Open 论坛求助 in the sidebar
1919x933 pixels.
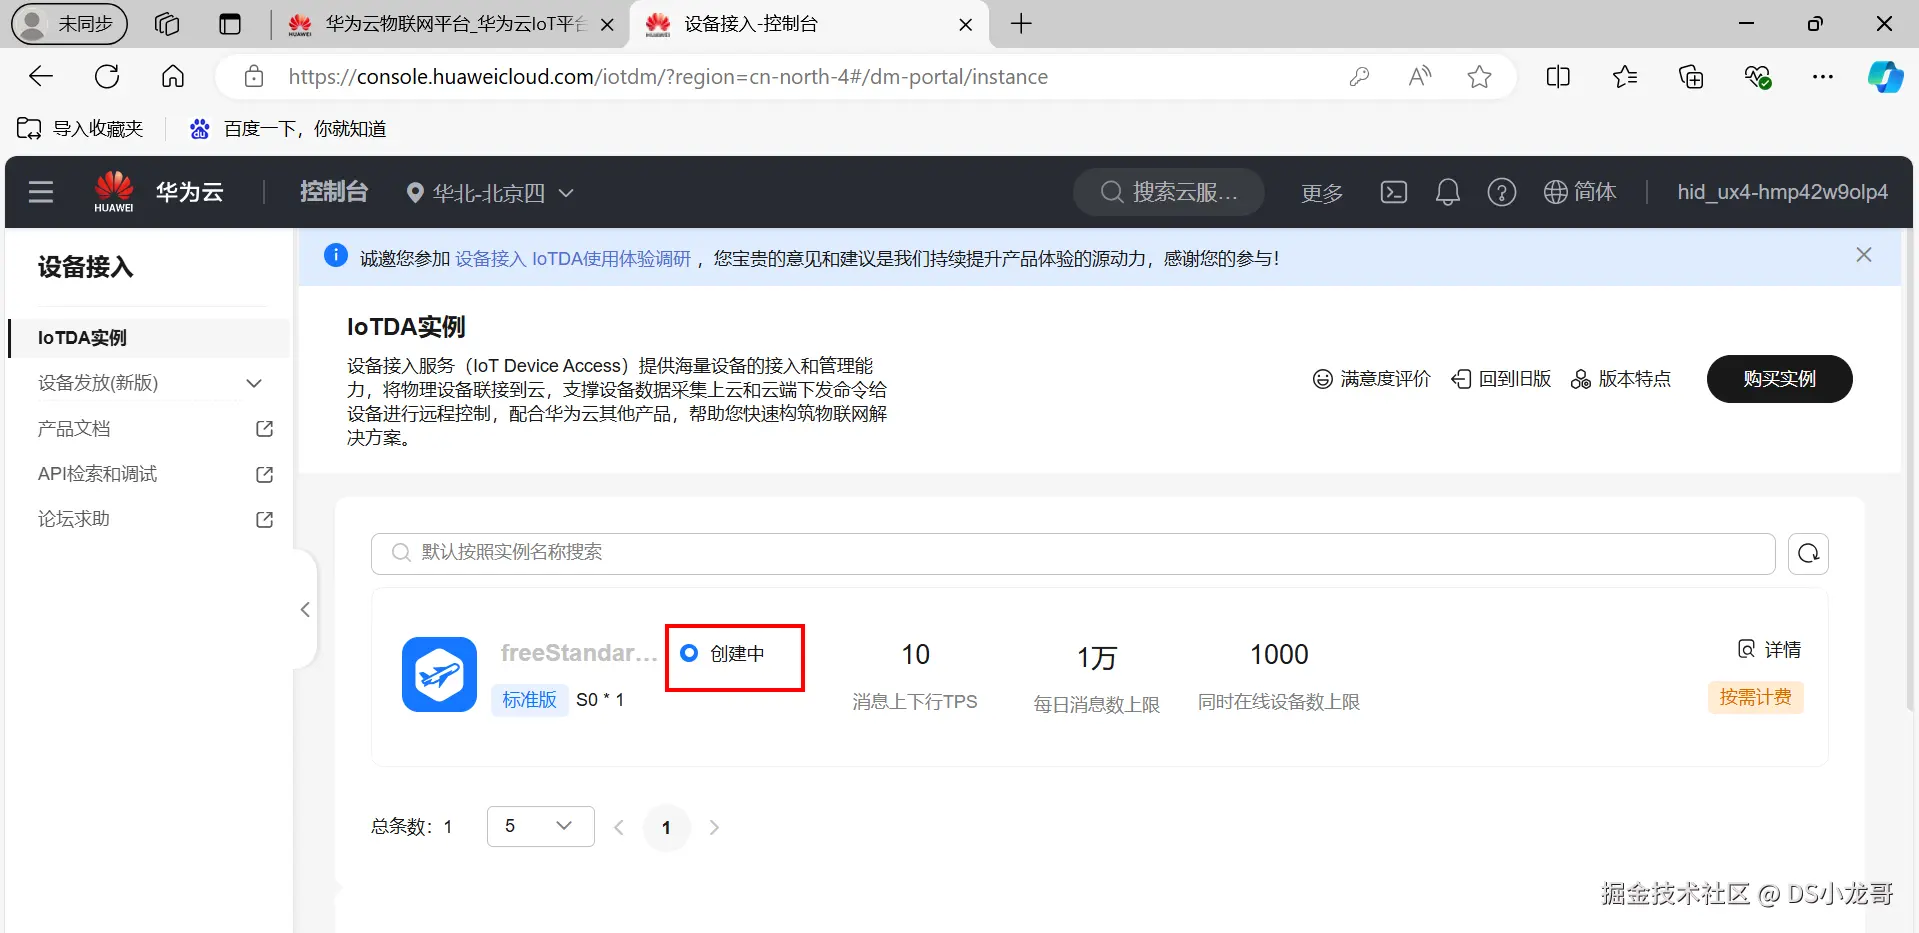tap(74, 519)
